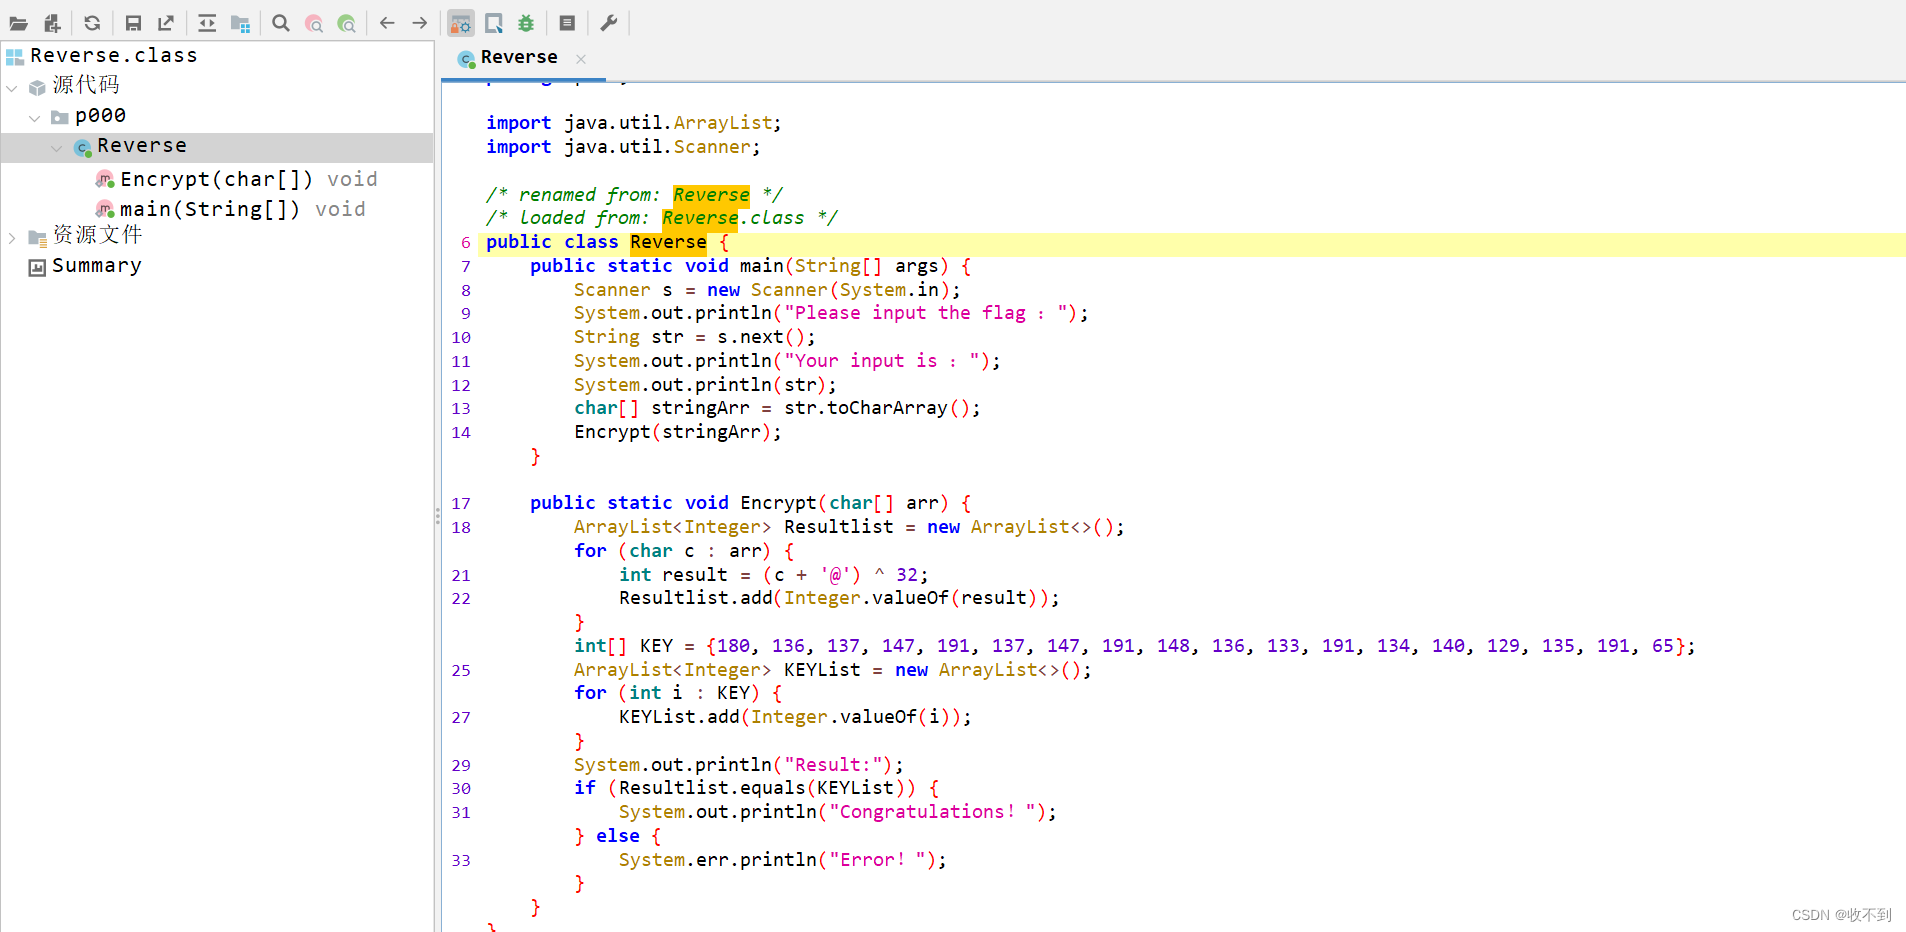This screenshot has width=1906, height=932.
Task: Click the Encrypt method icon
Action: pos(105,179)
